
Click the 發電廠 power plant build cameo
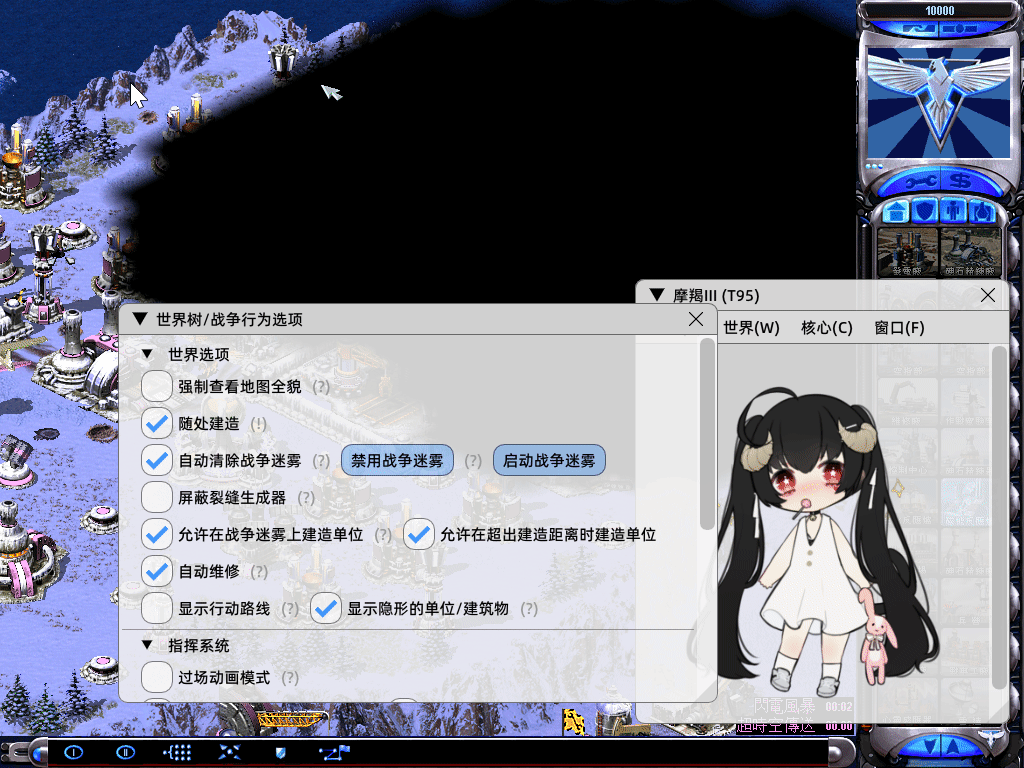click(908, 251)
